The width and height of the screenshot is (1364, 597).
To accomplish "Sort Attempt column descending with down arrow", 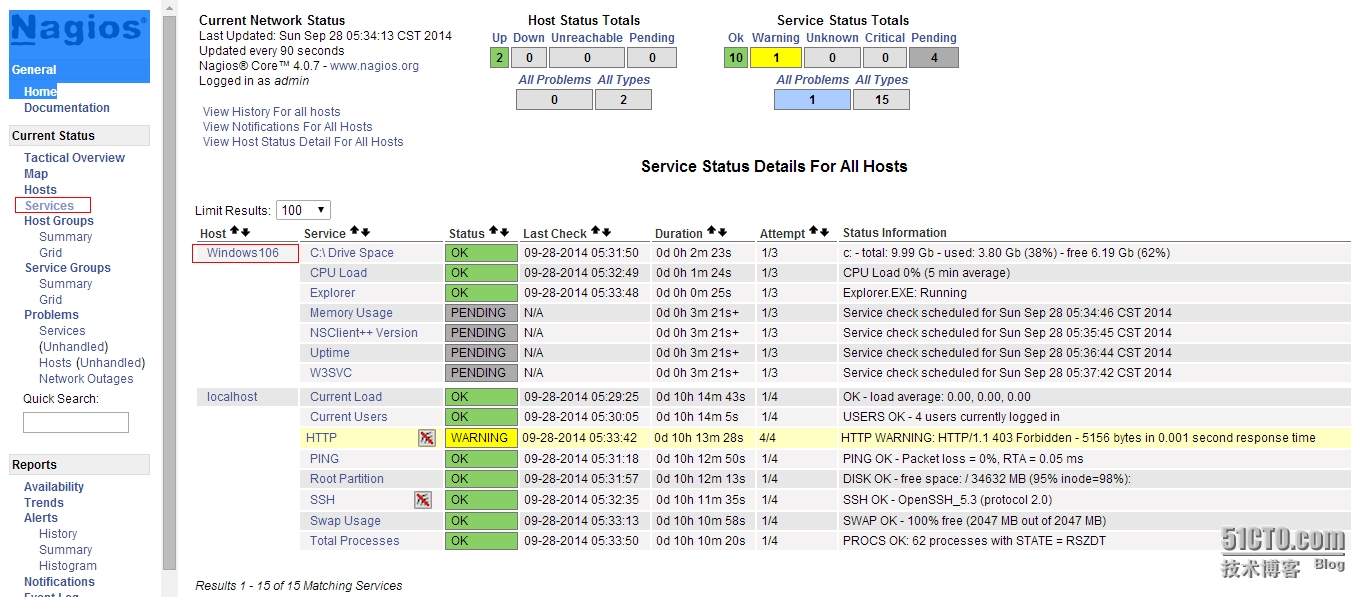I will click(x=824, y=232).
